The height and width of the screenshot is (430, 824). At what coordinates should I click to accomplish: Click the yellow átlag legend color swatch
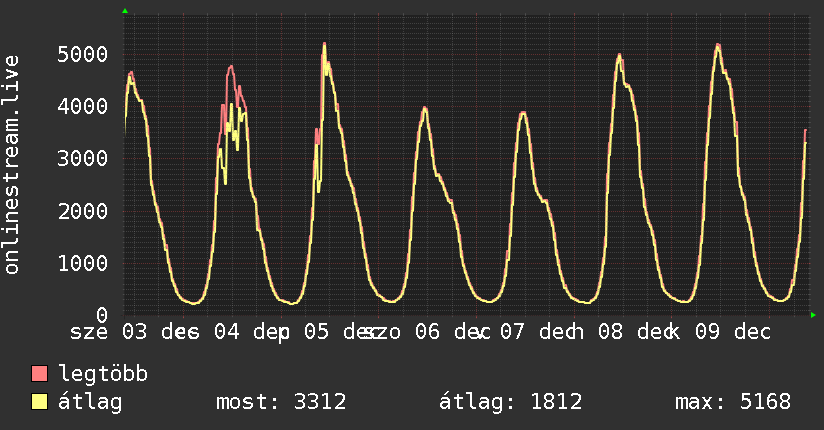click(40, 402)
